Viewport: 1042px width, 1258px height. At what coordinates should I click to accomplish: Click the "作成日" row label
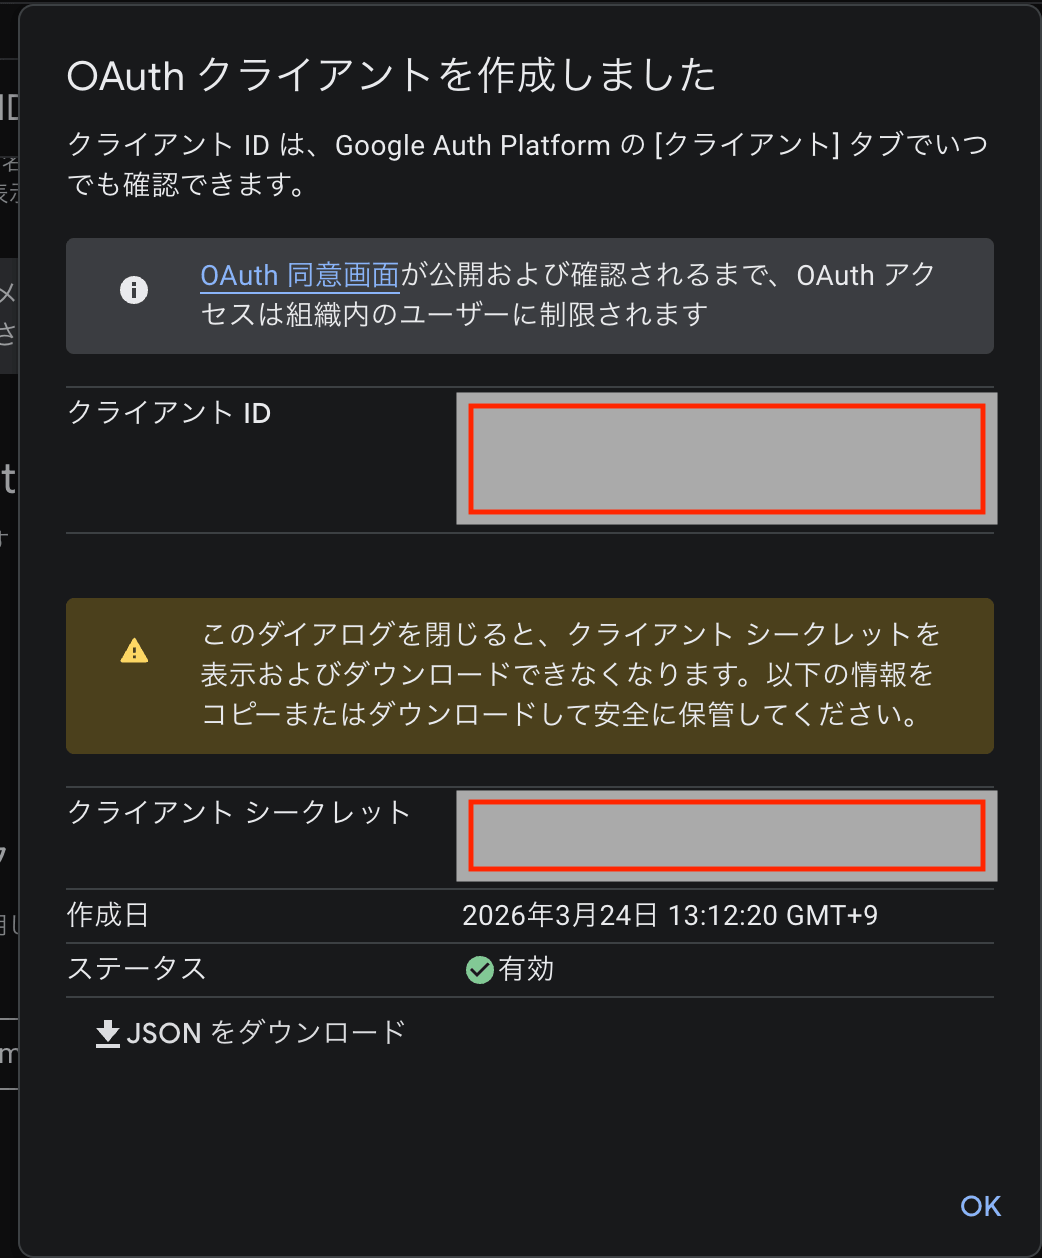pyautogui.click(x=108, y=915)
